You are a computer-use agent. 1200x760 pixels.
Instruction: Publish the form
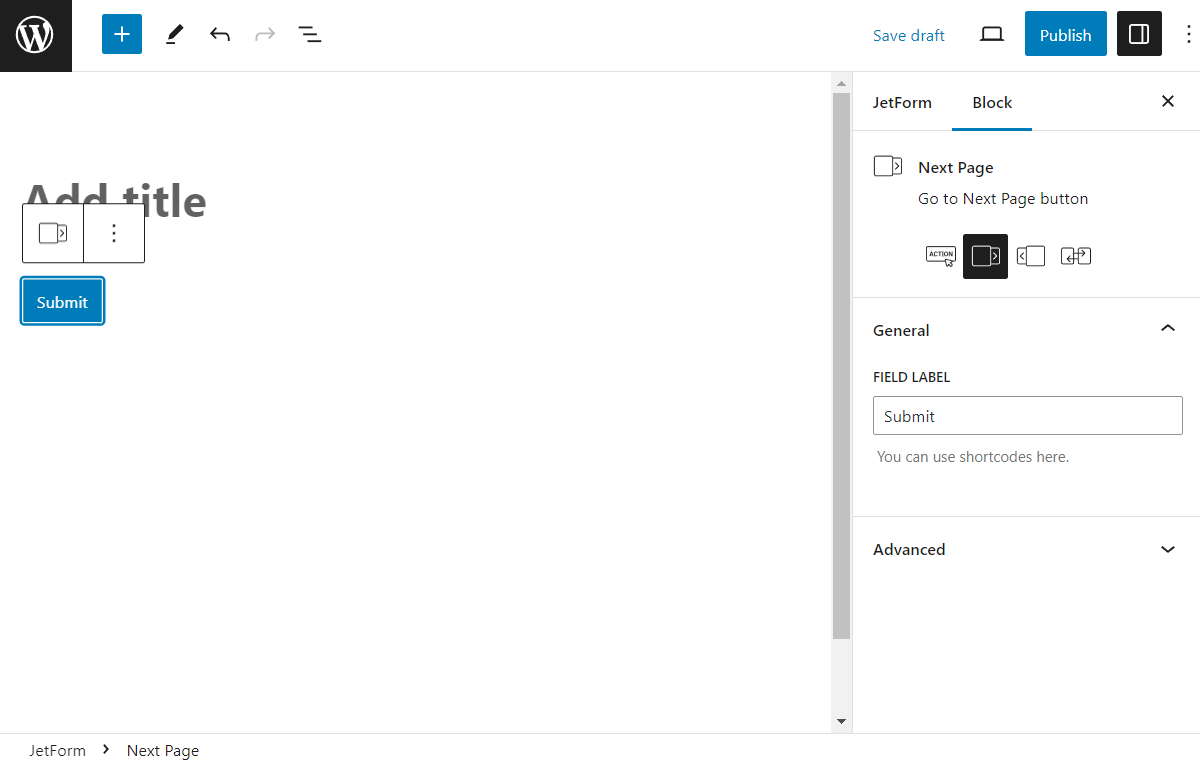pos(1065,33)
